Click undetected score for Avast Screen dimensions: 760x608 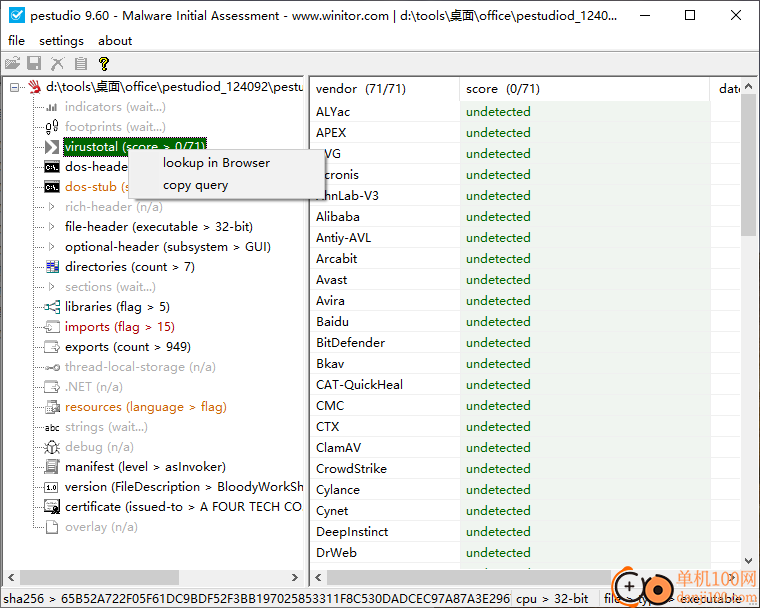(498, 280)
